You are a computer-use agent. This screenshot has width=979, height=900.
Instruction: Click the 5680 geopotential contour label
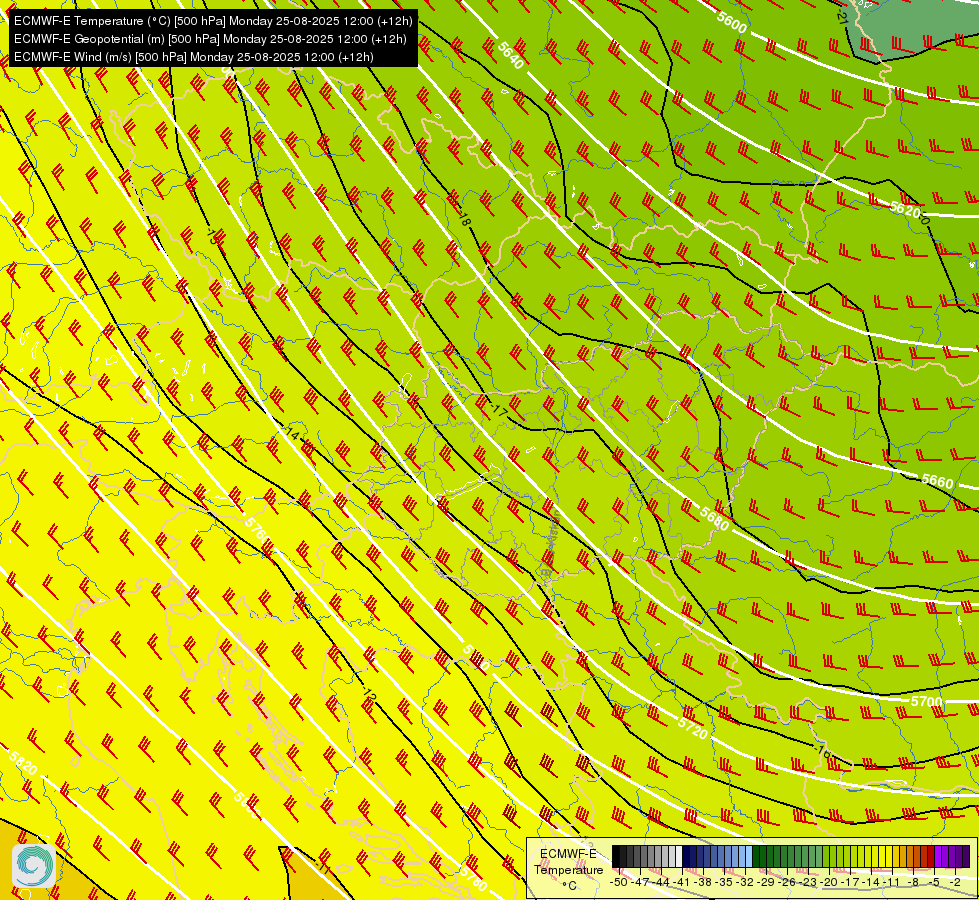click(714, 518)
